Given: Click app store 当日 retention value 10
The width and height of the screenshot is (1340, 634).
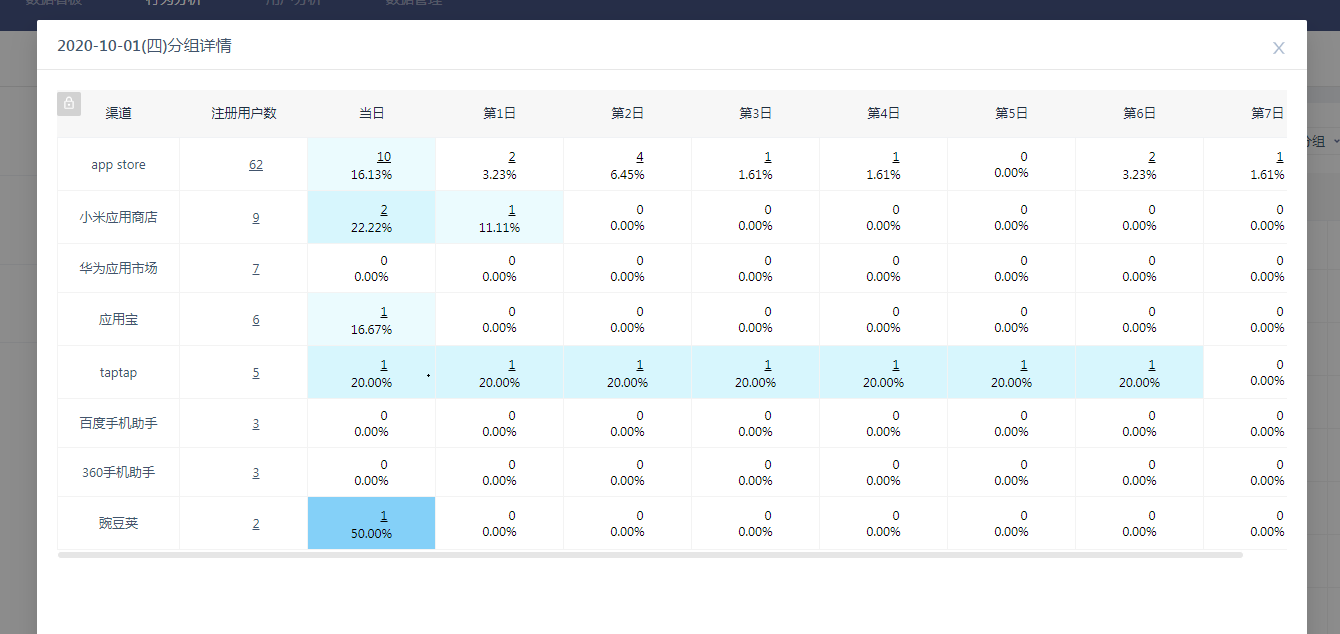Looking at the screenshot, I should pyautogui.click(x=384, y=157).
